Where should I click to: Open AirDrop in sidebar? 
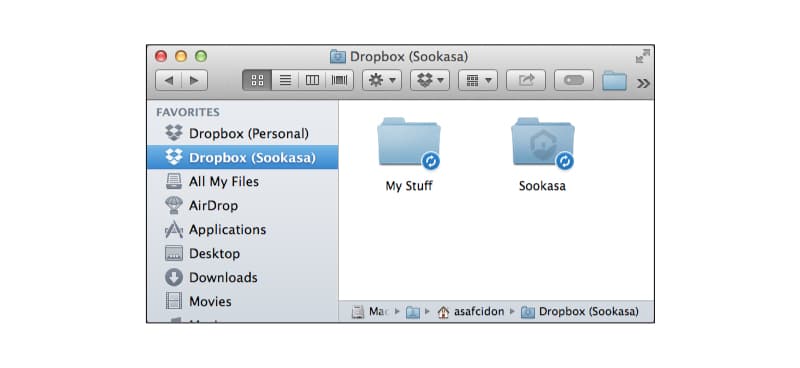coord(242,206)
